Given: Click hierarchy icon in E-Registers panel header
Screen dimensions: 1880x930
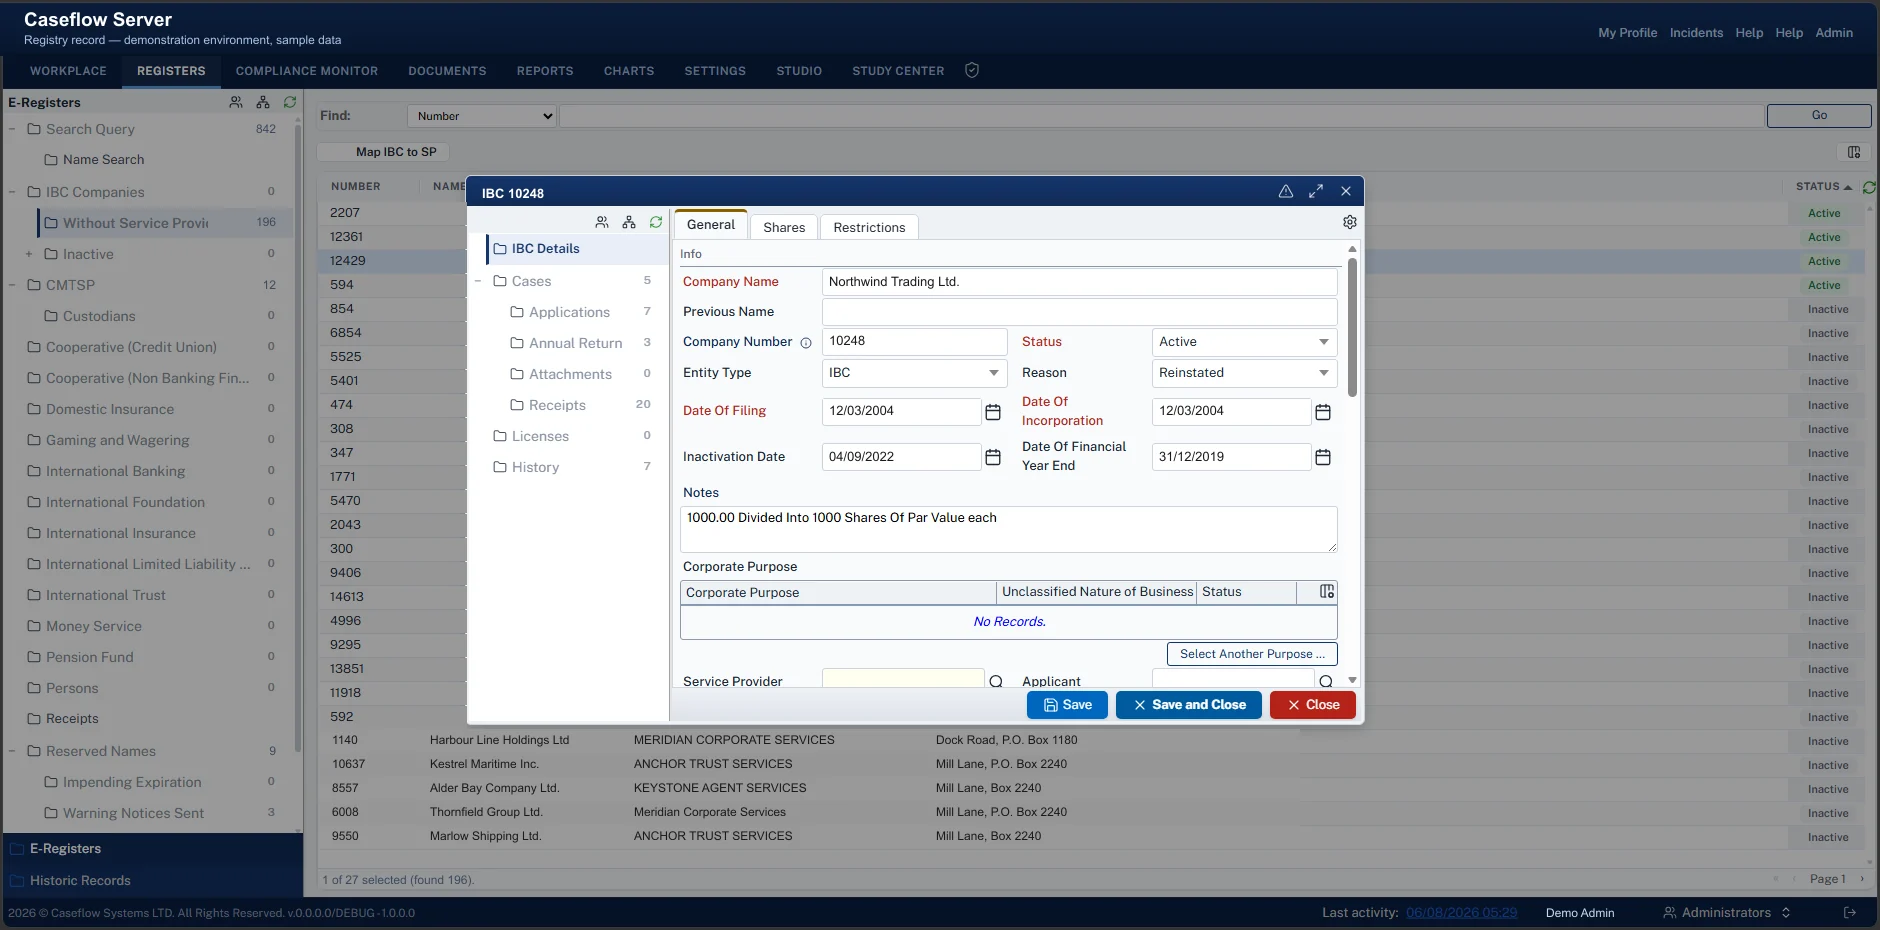Looking at the screenshot, I should [x=263, y=102].
